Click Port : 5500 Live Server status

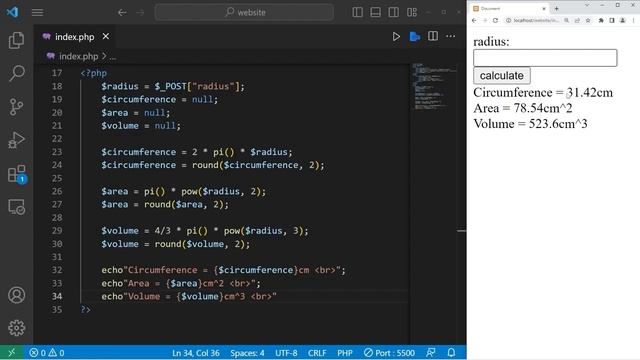tap(389, 353)
